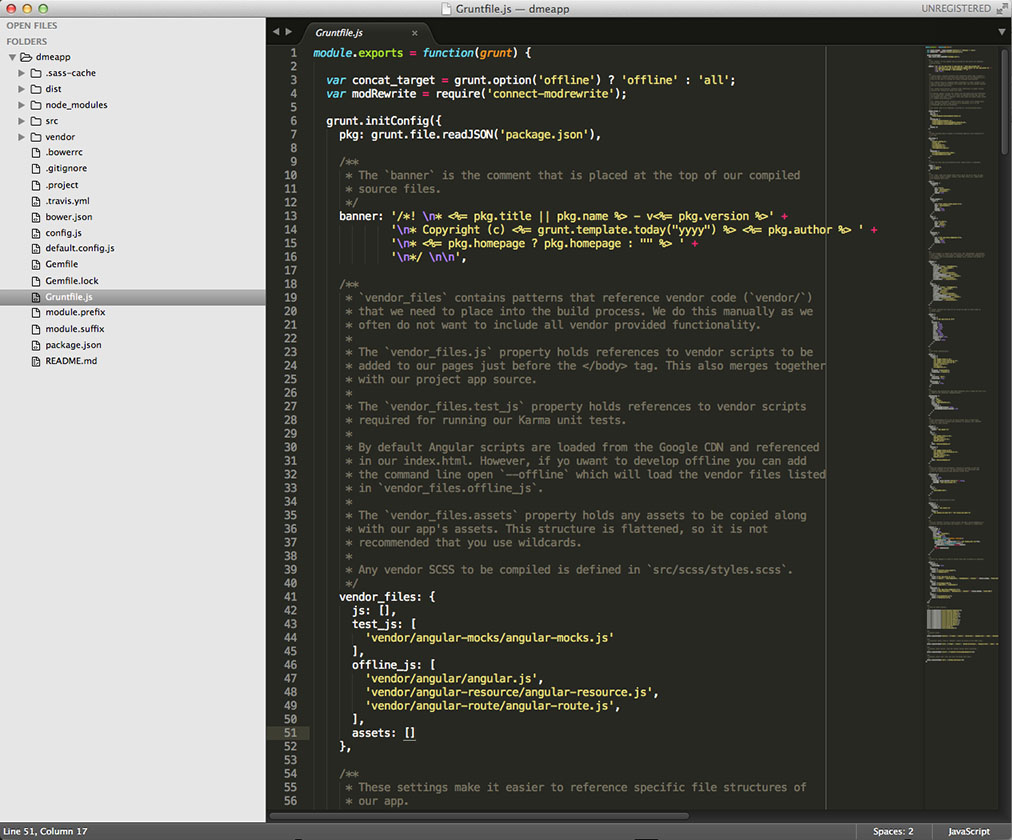Open the tab list dropdown at top right
This screenshot has height=840, width=1012.
(x=1001, y=31)
